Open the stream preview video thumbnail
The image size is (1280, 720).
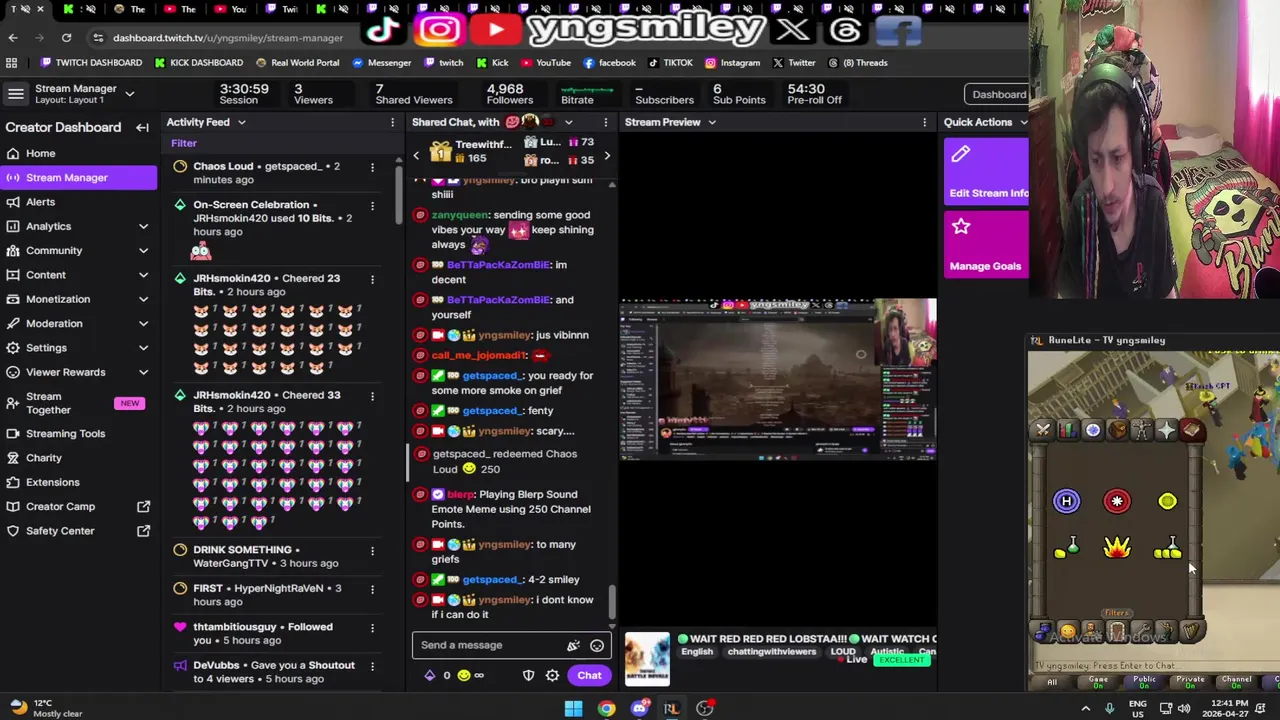coord(778,378)
